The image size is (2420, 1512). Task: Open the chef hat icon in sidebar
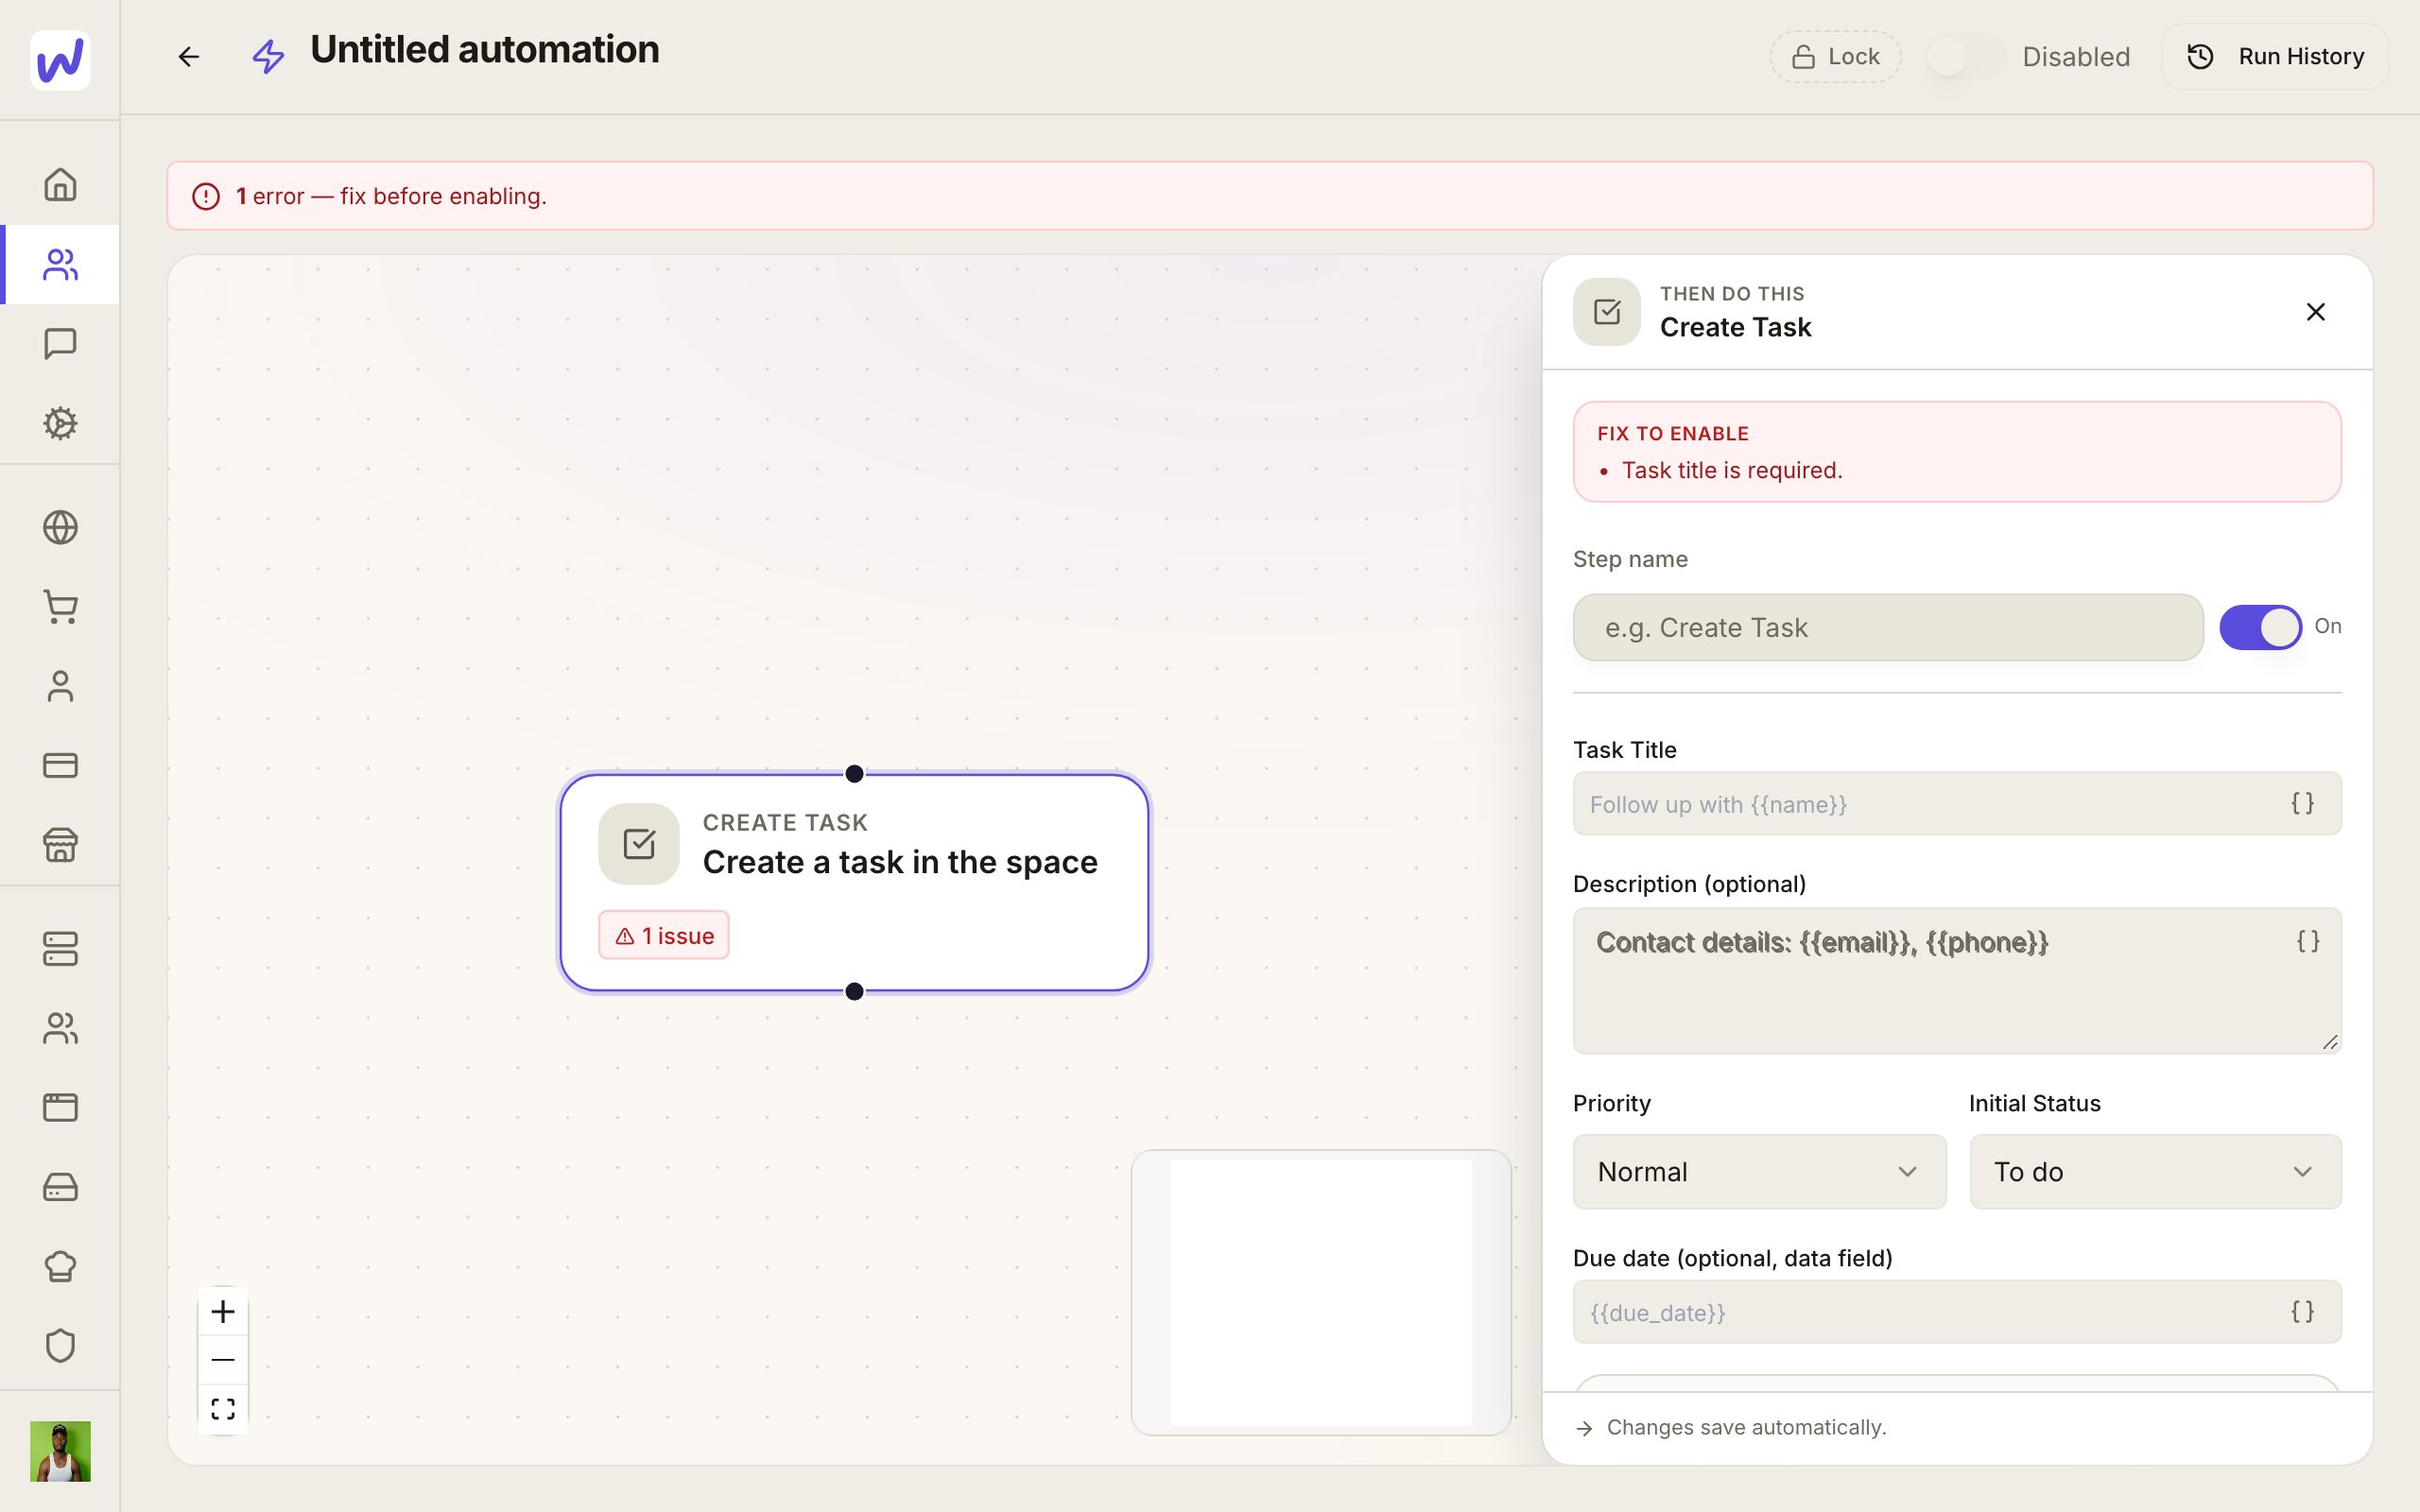[x=60, y=1266]
